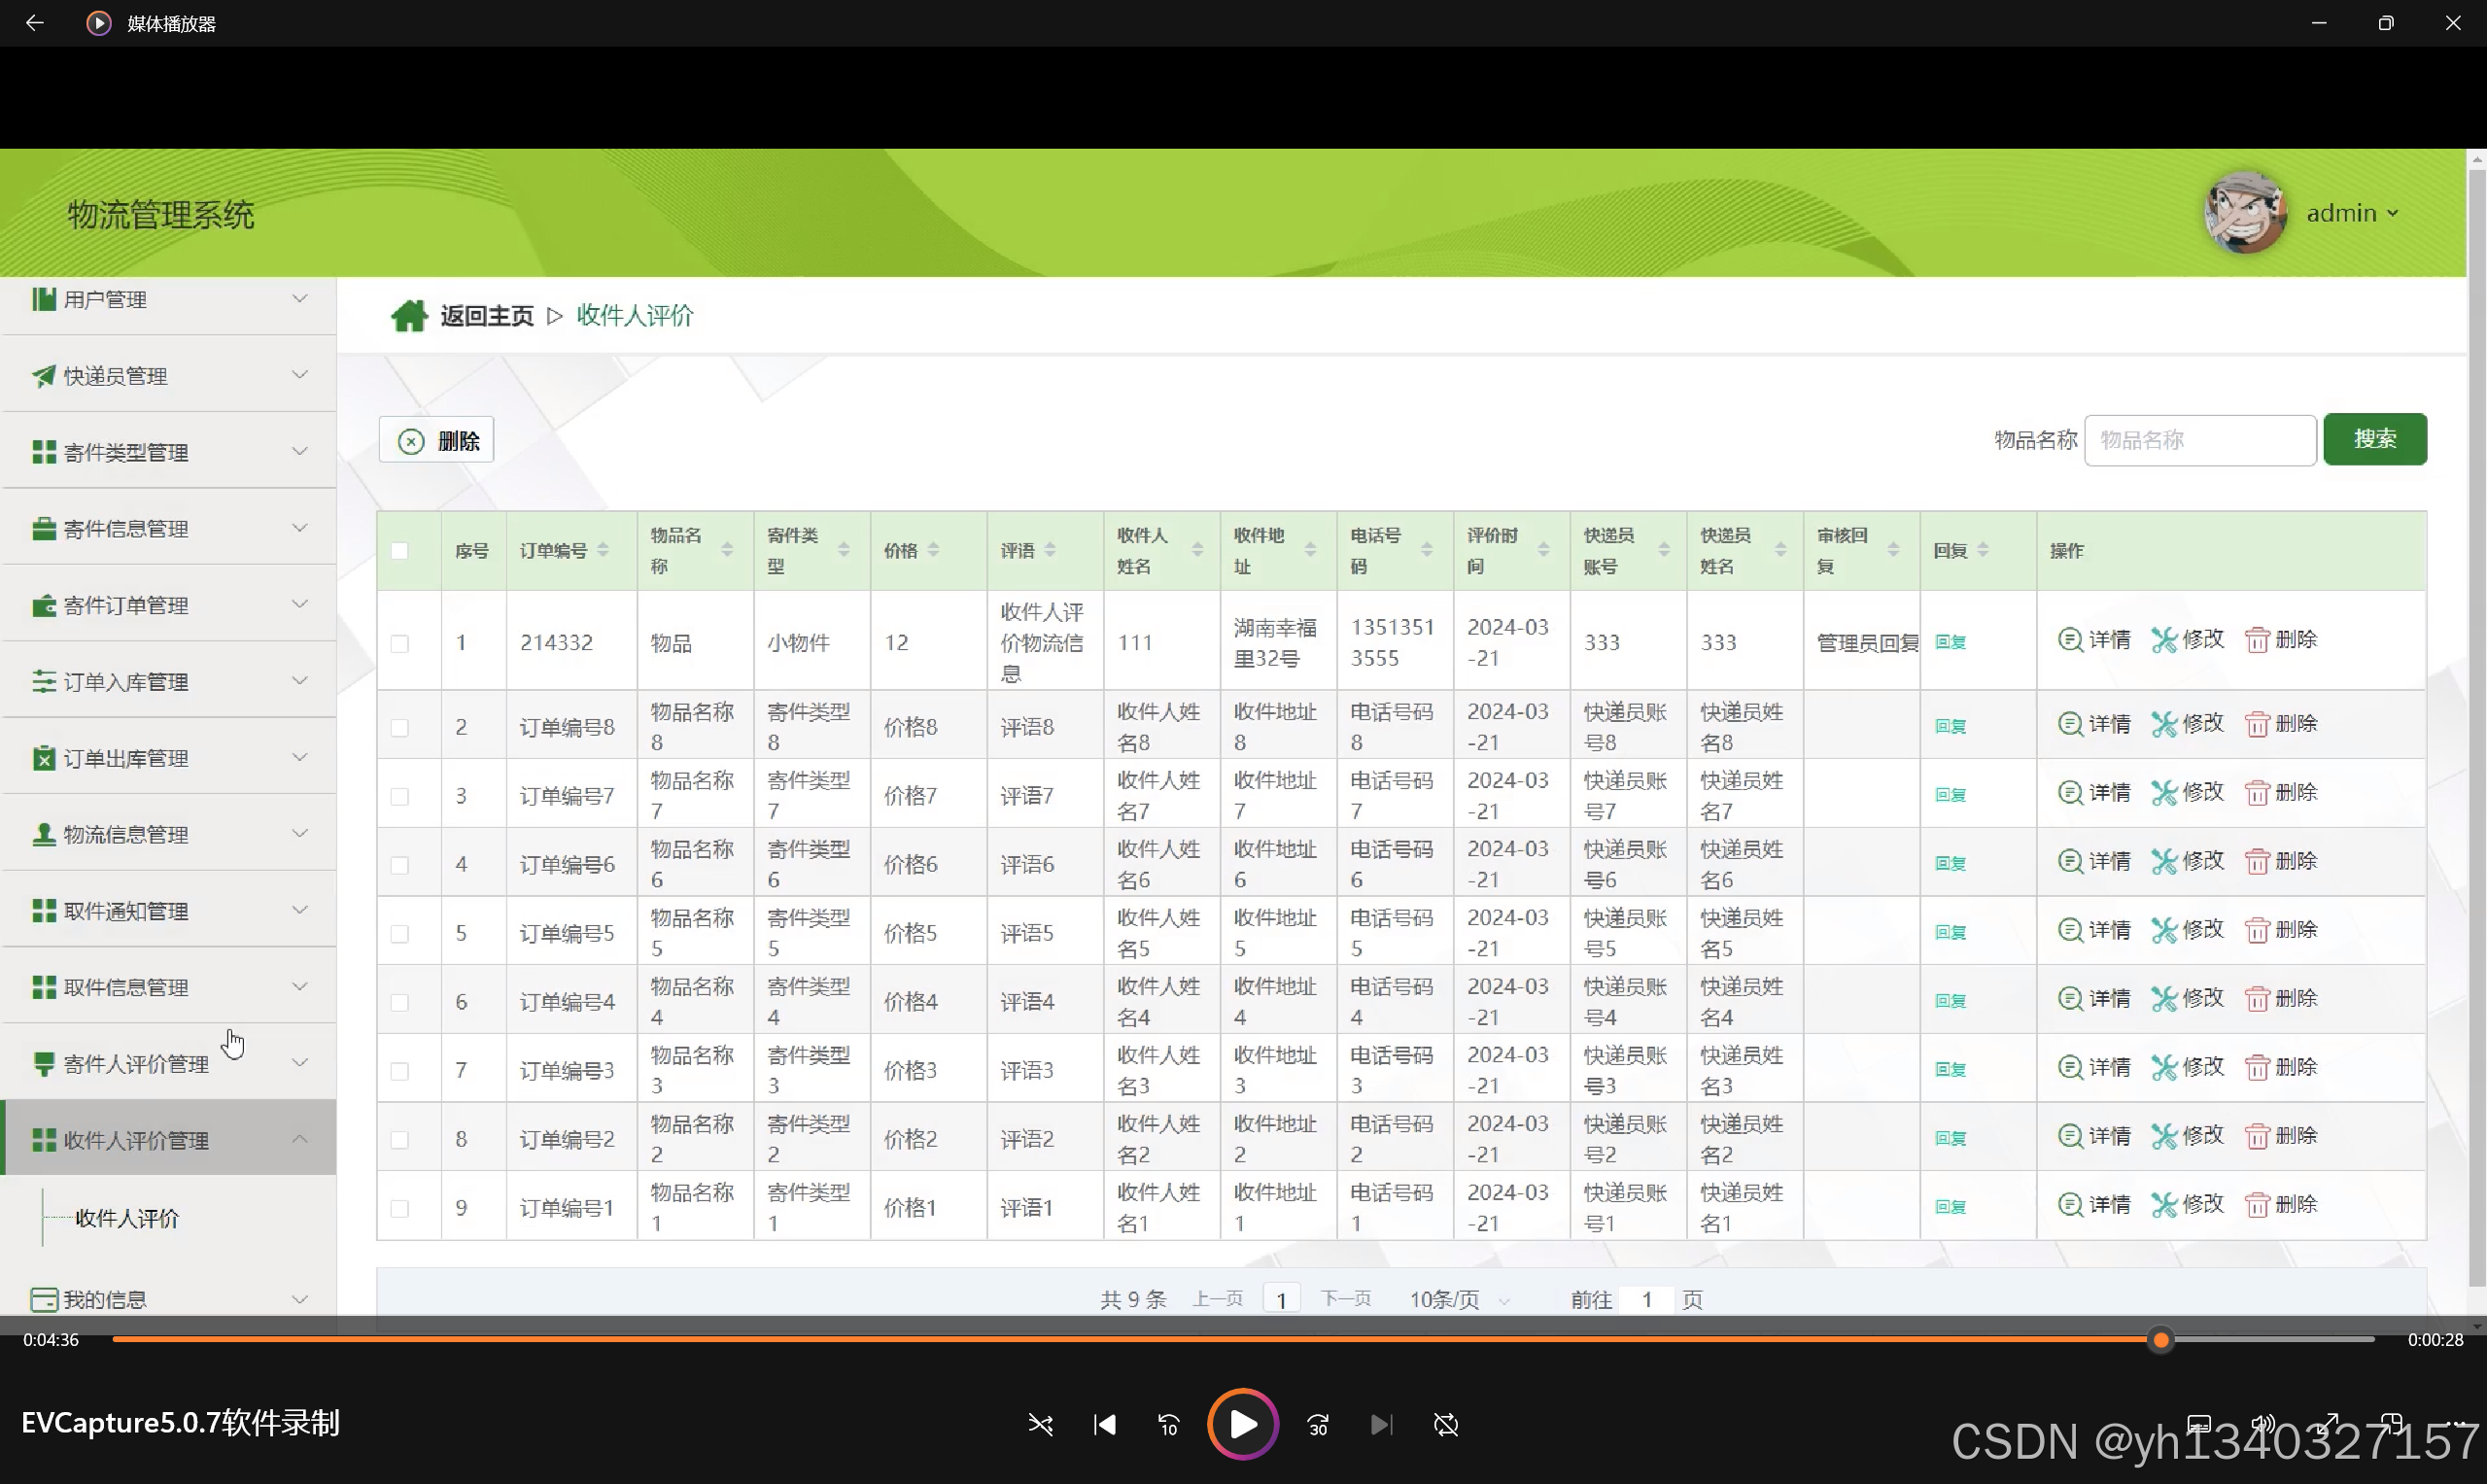This screenshot has height=1484, width=2487.
Task: Click the home icon beside 返回主页
Action: point(408,316)
